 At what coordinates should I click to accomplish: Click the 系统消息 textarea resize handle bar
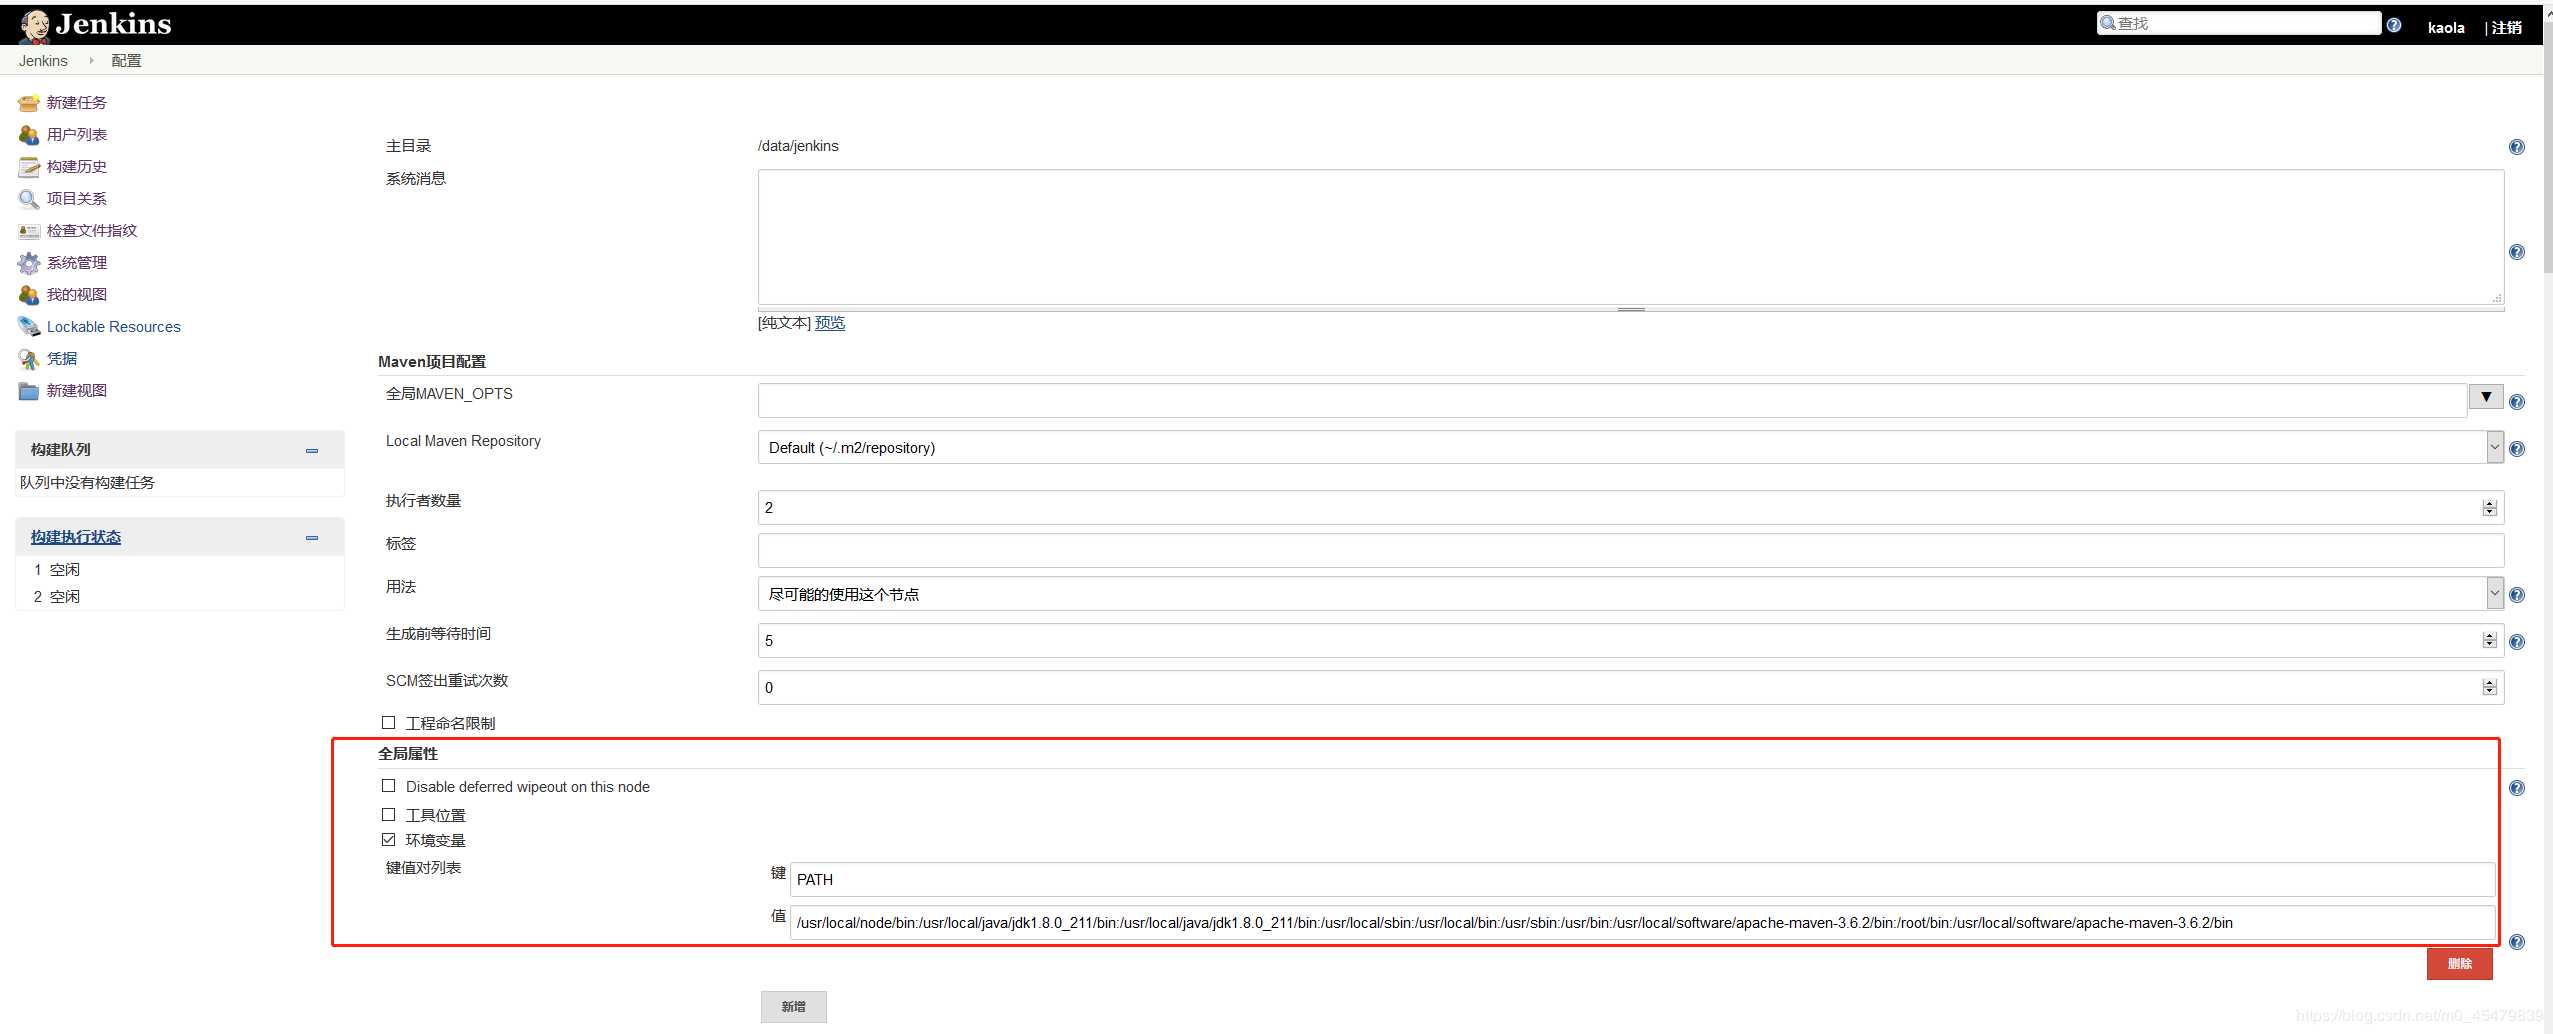[x=1631, y=309]
